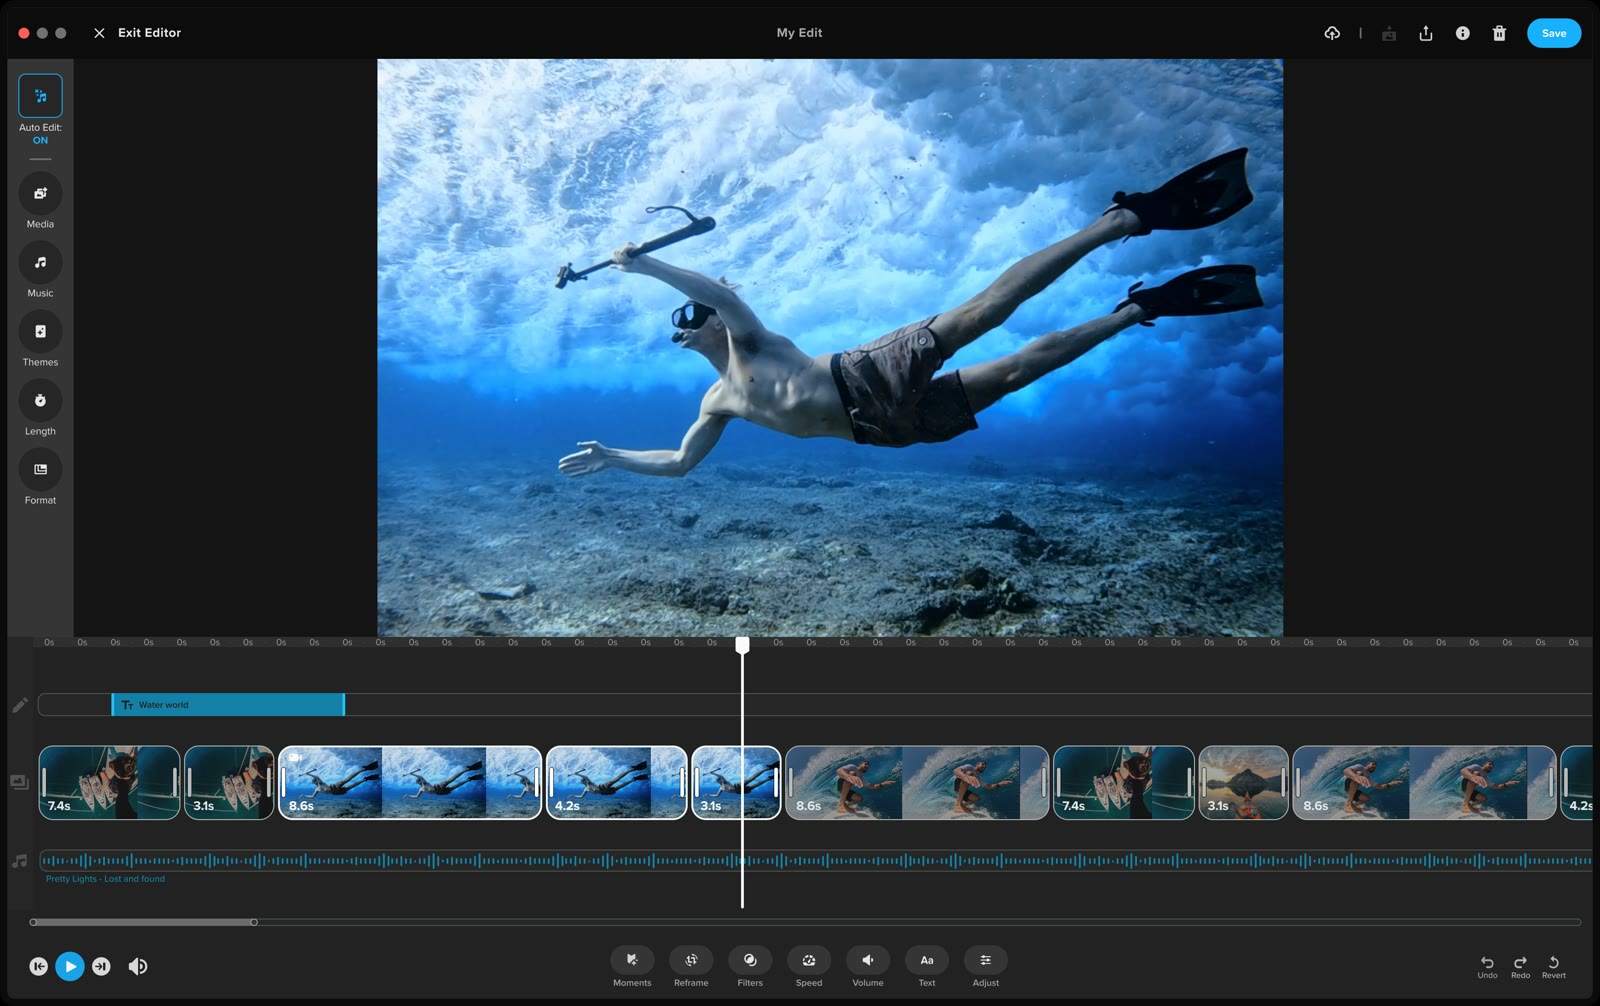Open the Media panel
1600x1006 pixels.
40,193
